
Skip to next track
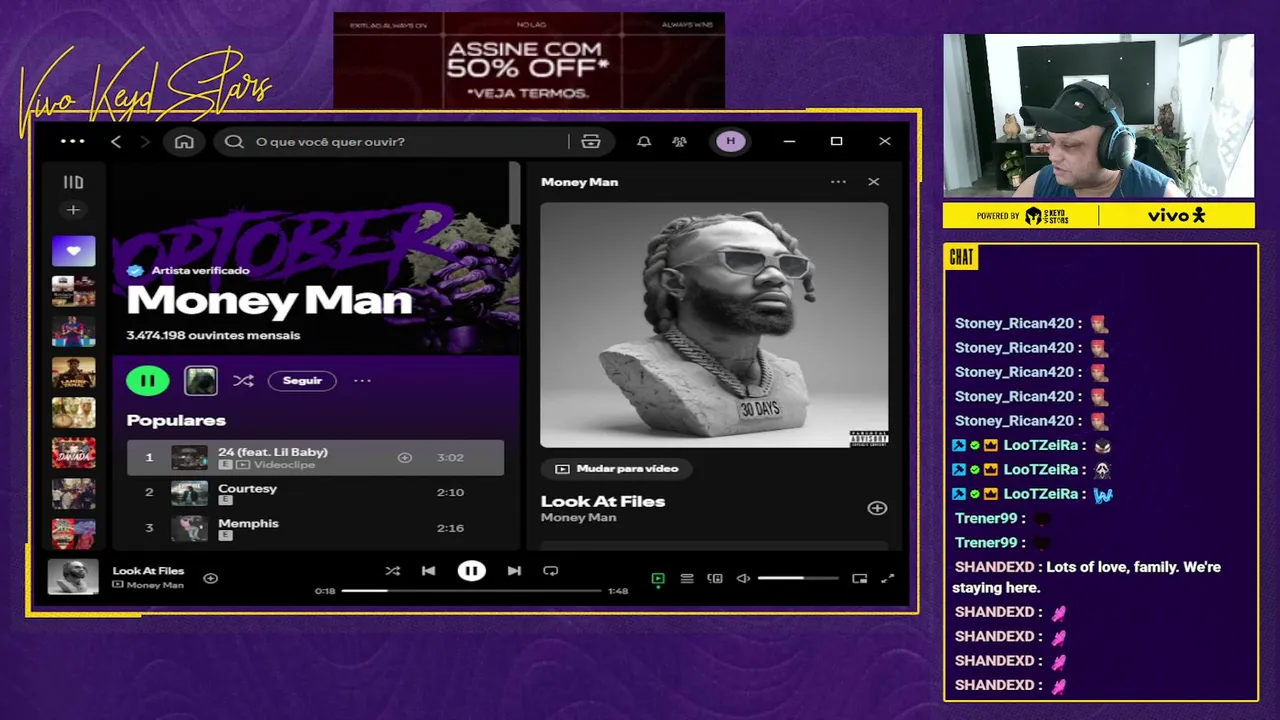(x=514, y=571)
